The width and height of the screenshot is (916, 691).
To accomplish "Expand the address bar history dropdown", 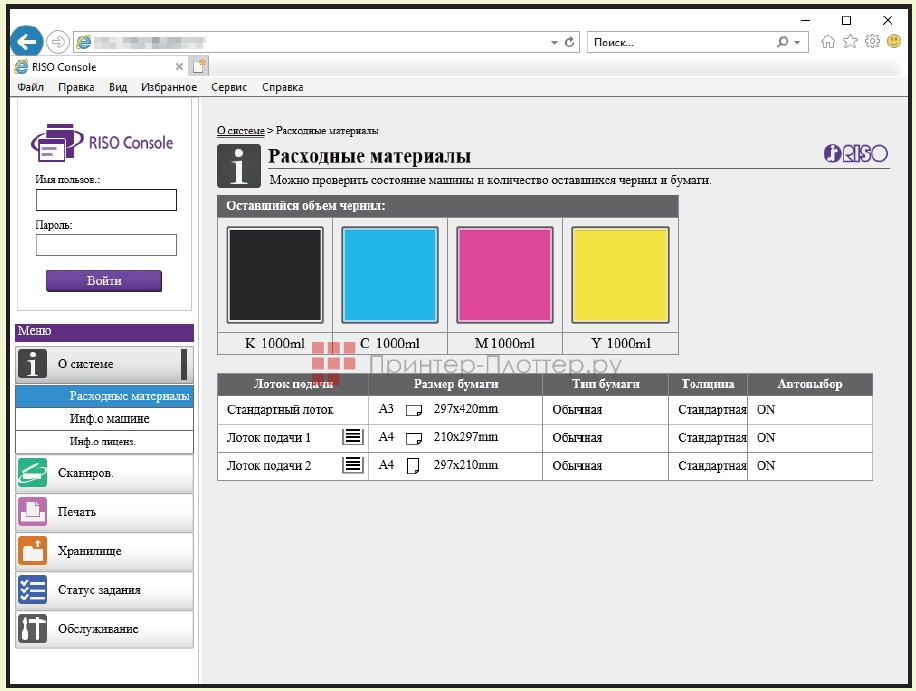I will click(555, 42).
